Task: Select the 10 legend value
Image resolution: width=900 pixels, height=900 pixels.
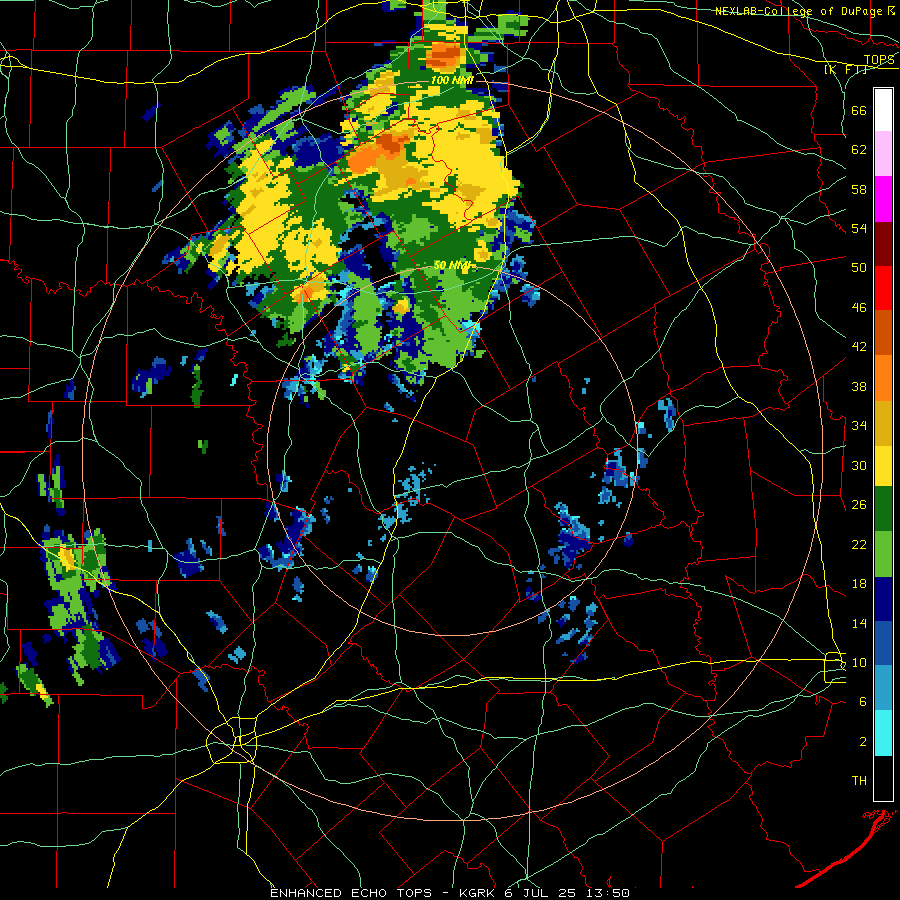Action: (859, 662)
